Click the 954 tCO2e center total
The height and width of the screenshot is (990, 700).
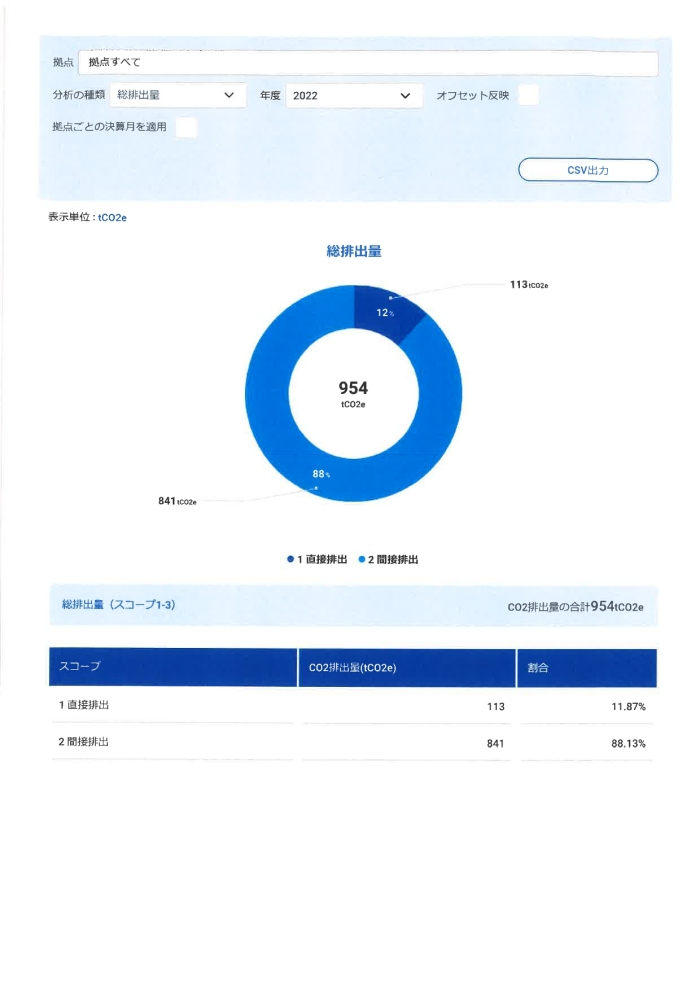[353, 393]
